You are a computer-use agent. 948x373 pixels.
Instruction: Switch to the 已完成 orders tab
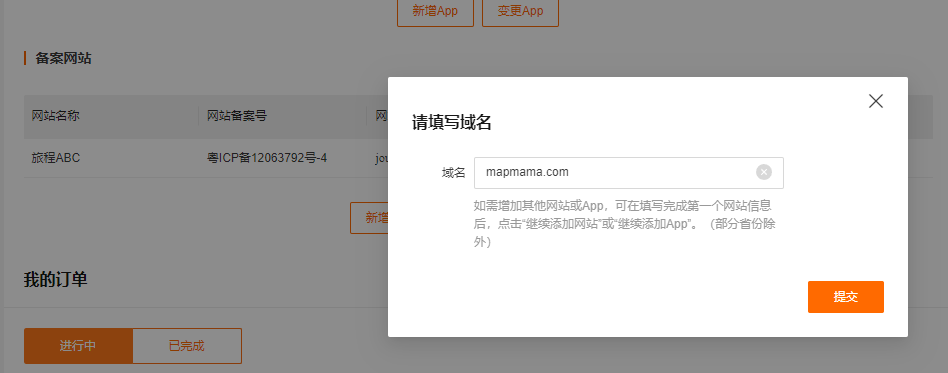[x=187, y=346]
